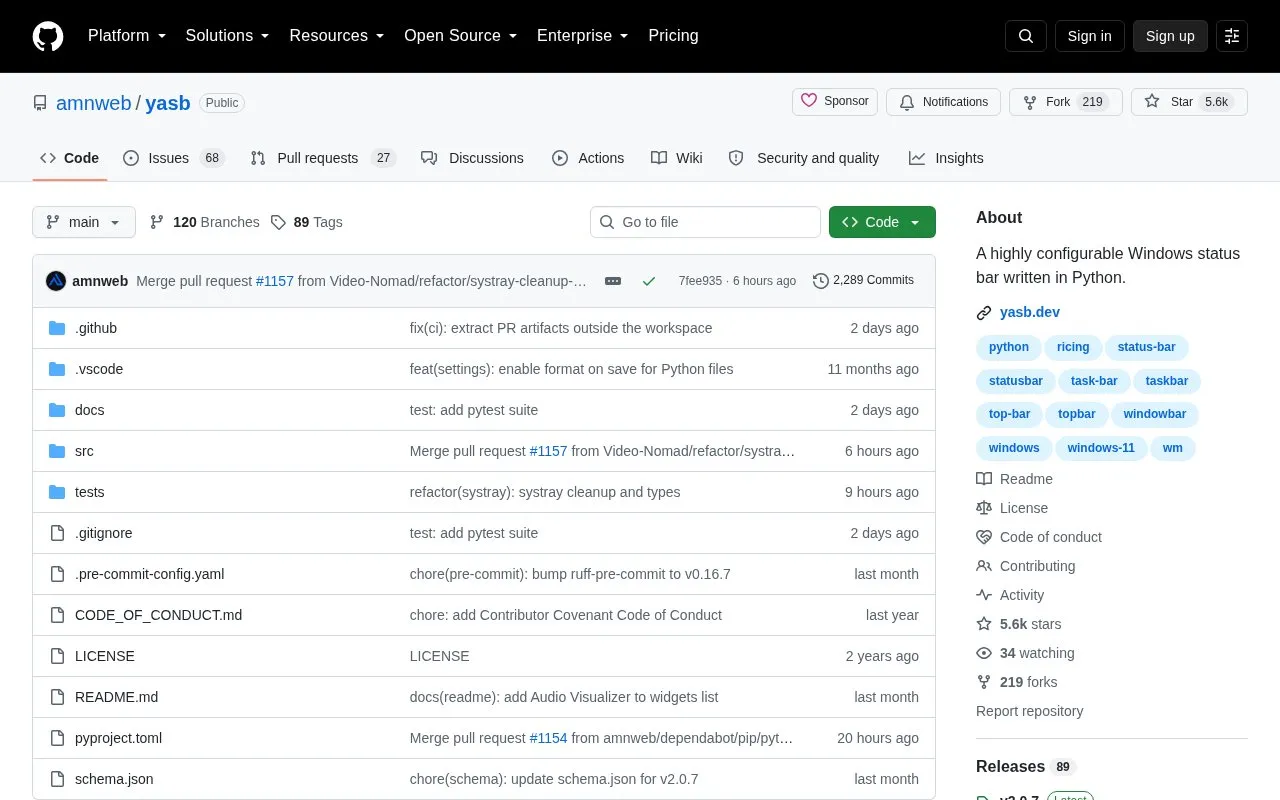The image size is (1280, 800).
Task: Click the green checkmark commit status icon
Action: (x=649, y=281)
